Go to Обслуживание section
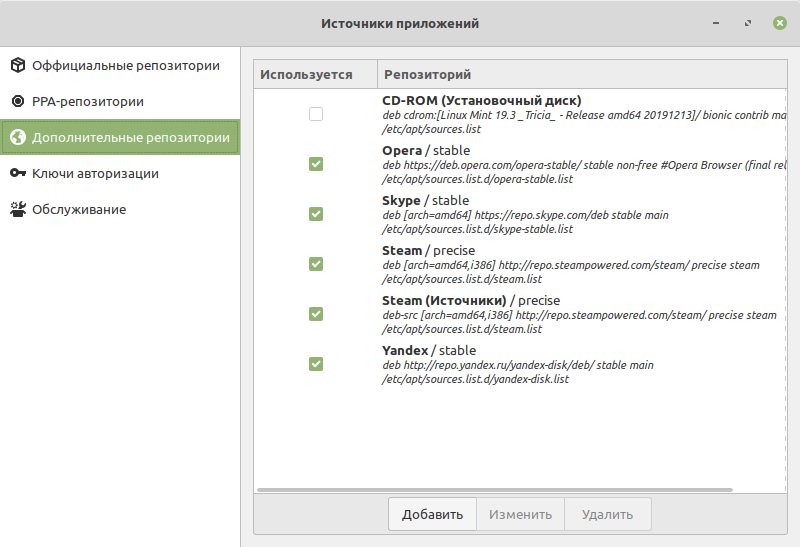 (x=120, y=209)
